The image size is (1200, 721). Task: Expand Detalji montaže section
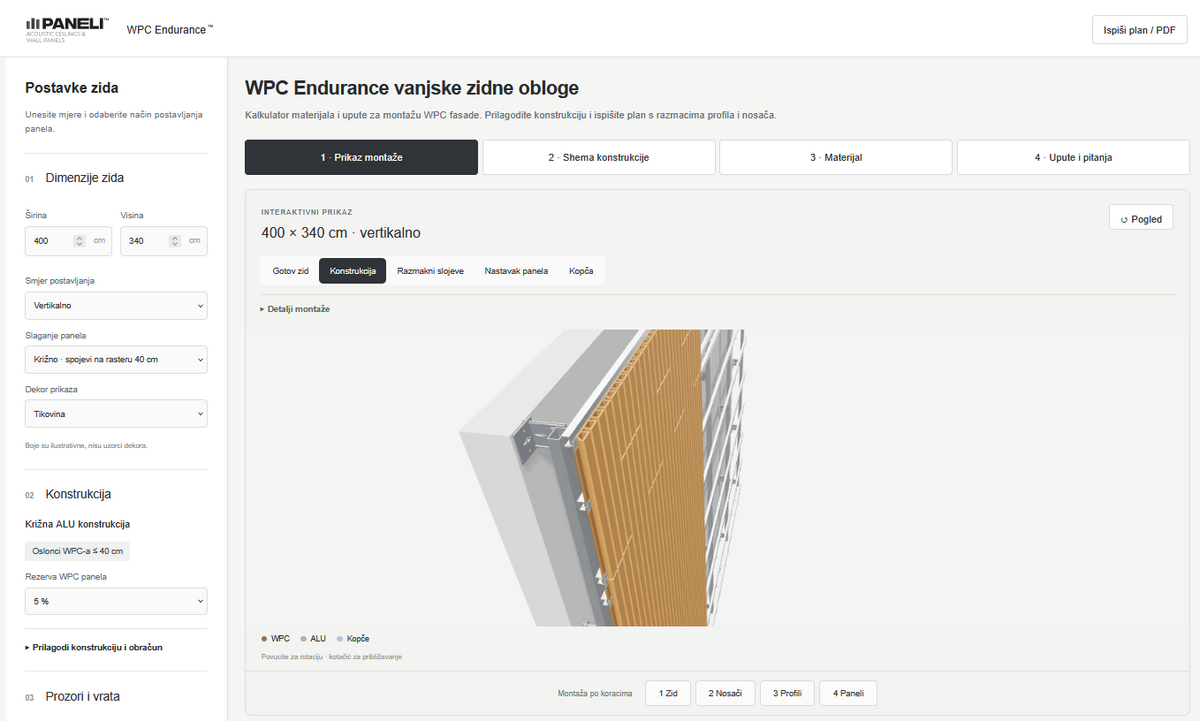pyautogui.click(x=295, y=309)
